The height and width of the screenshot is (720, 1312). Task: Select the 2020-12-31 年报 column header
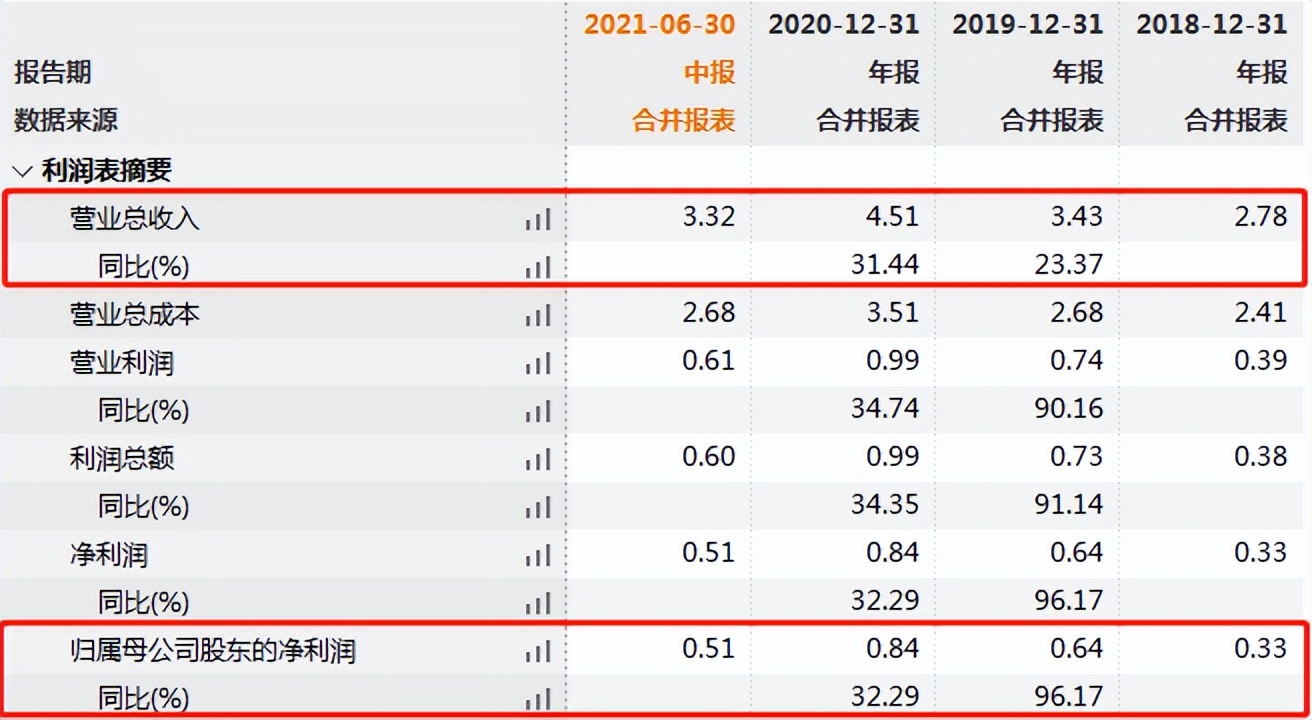pos(843,24)
